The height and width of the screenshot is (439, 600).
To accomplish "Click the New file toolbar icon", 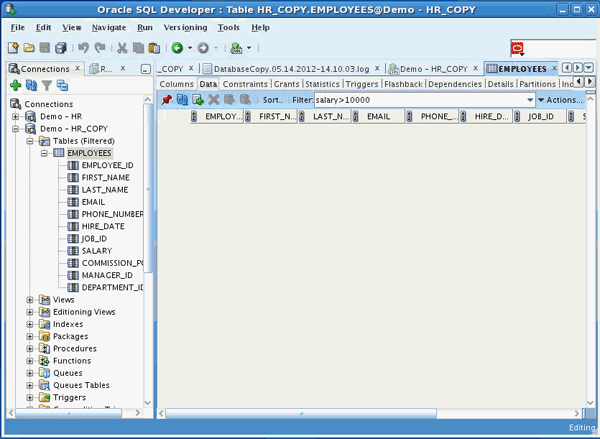I will [13, 48].
